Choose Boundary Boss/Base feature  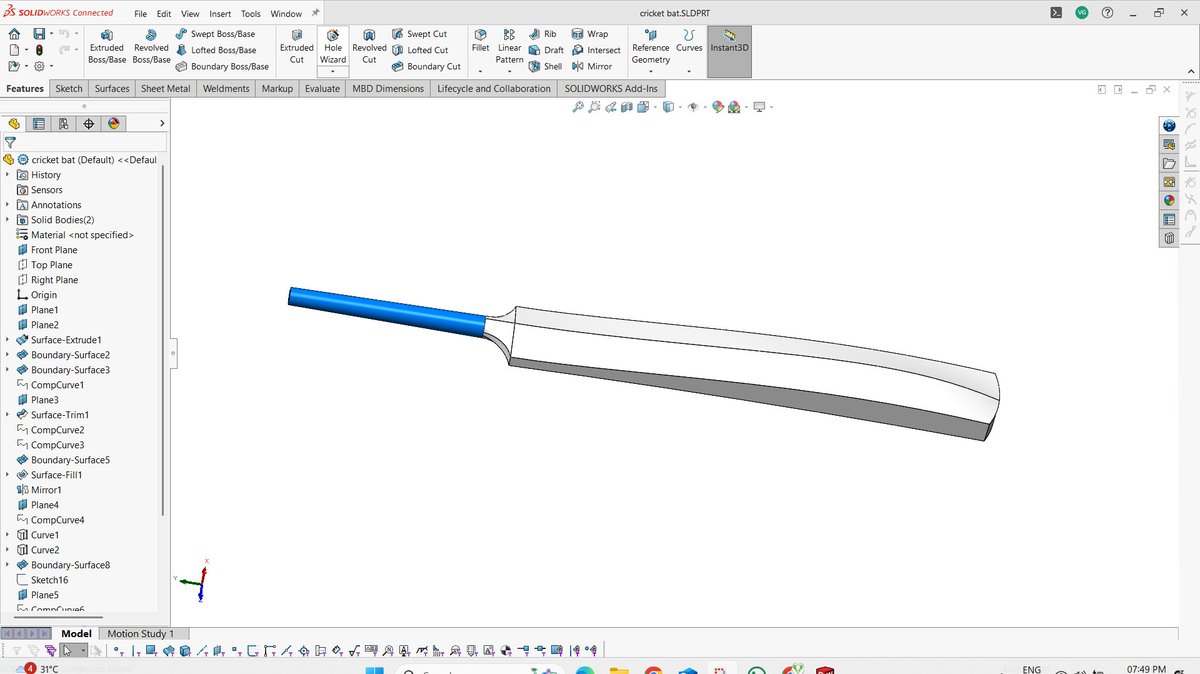coord(222,67)
